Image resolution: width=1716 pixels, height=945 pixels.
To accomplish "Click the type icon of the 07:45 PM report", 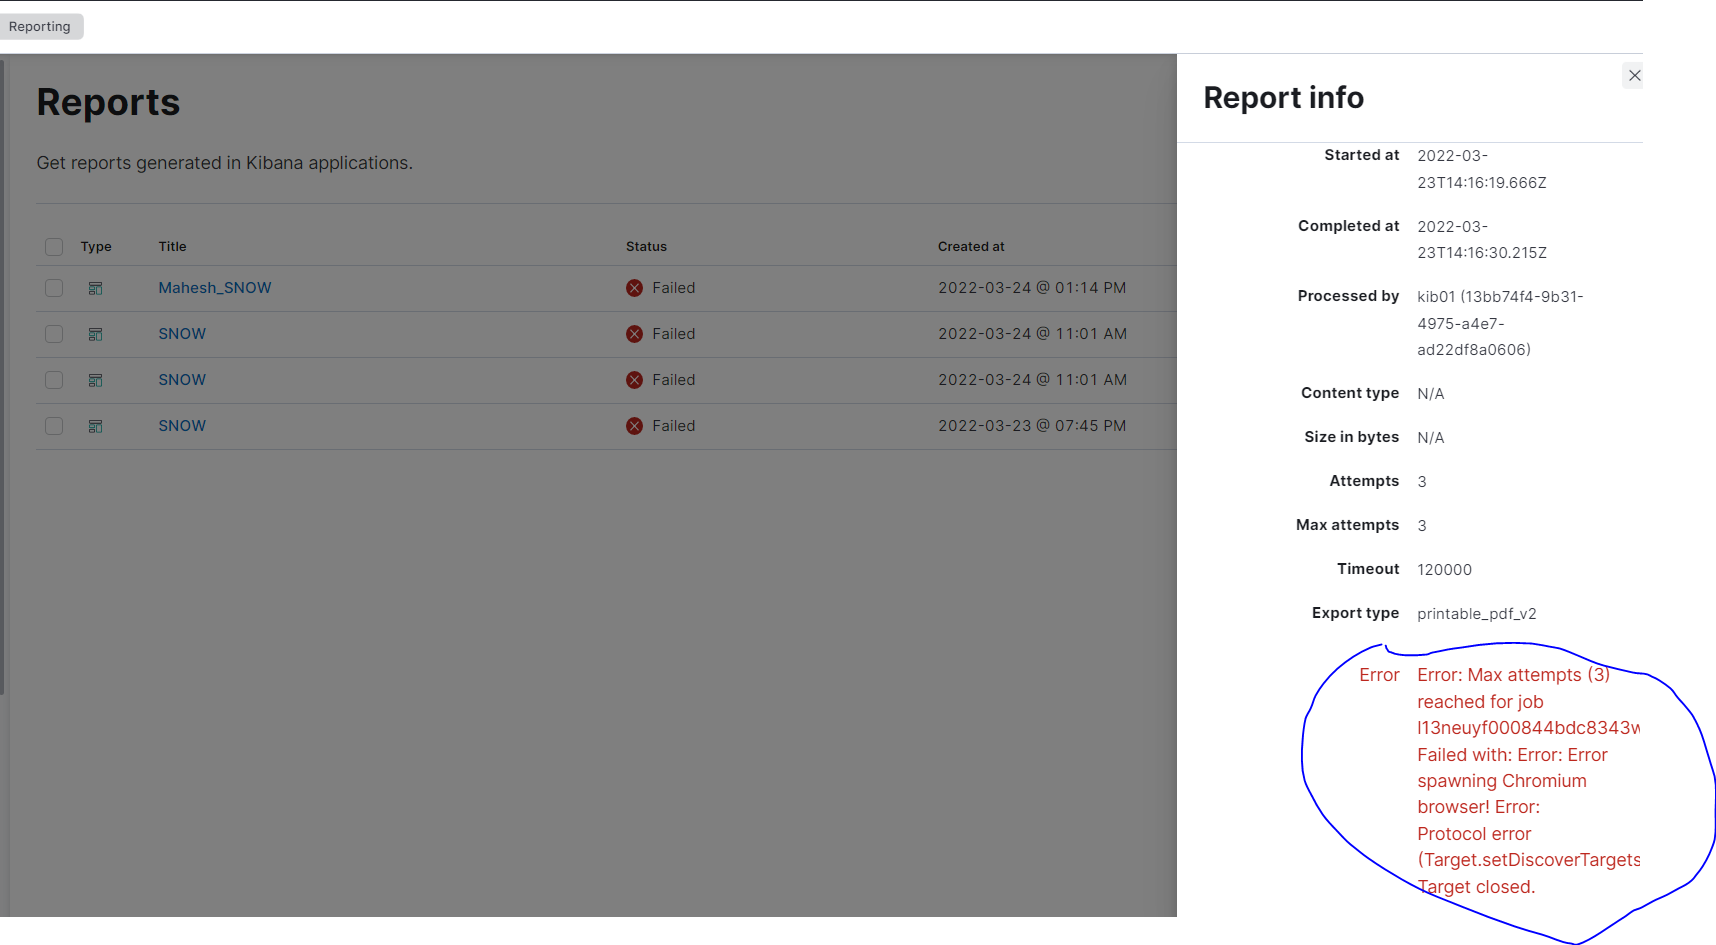I will coord(96,426).
